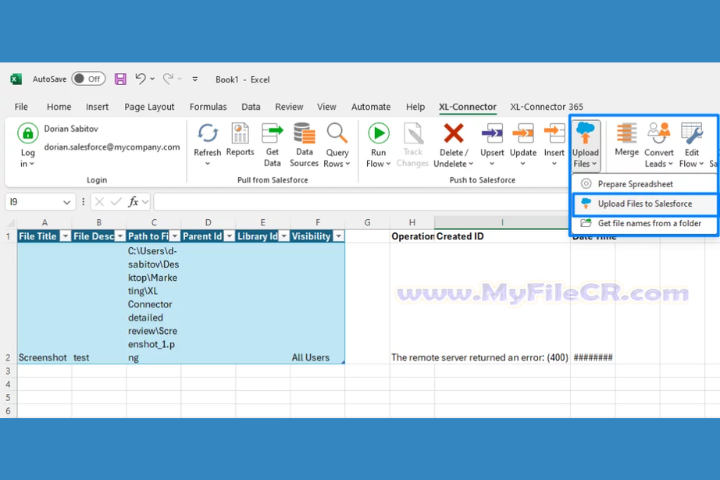Screen dimensions: 720x480
Task: Select row 3 header
Action: [x=8, y=371]
